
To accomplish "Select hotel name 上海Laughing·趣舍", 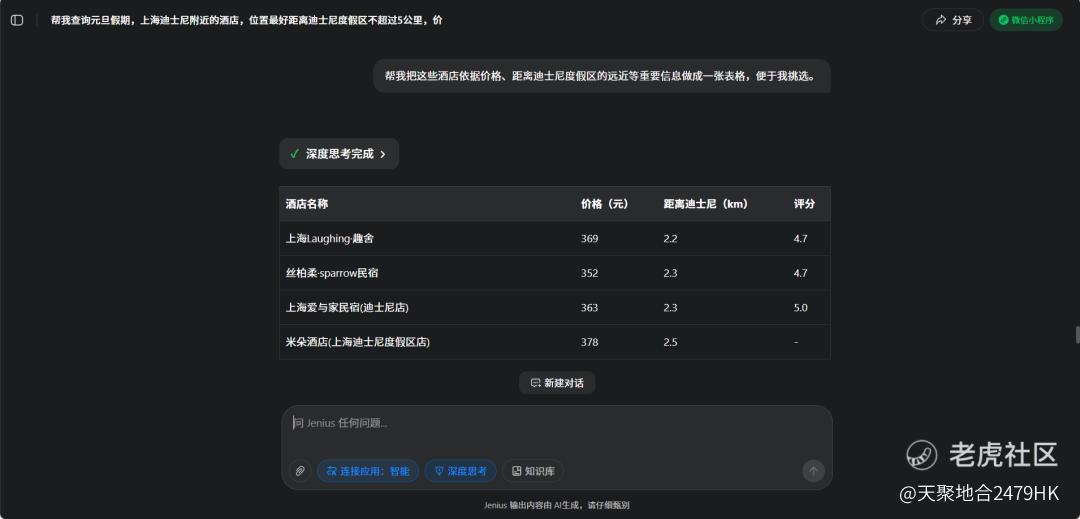I will pos(330,238).
